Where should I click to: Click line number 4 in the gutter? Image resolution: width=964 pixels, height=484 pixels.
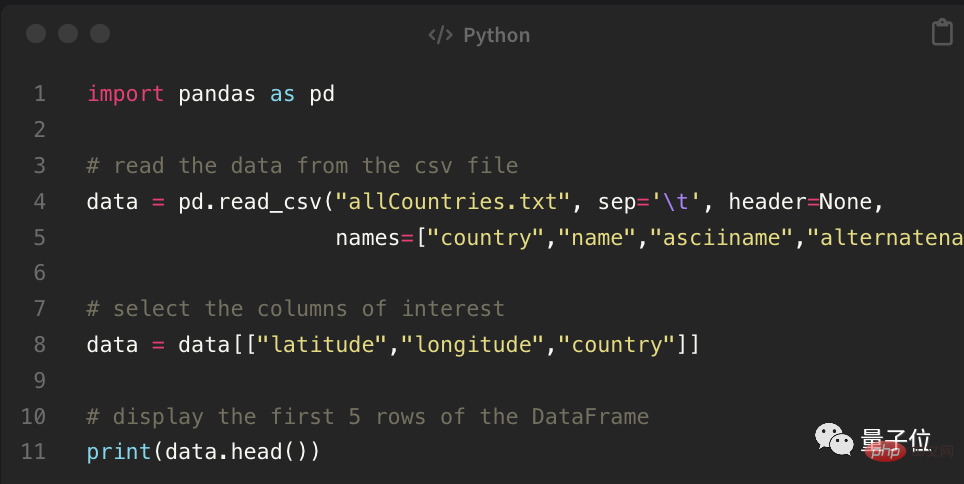[40, 202]
